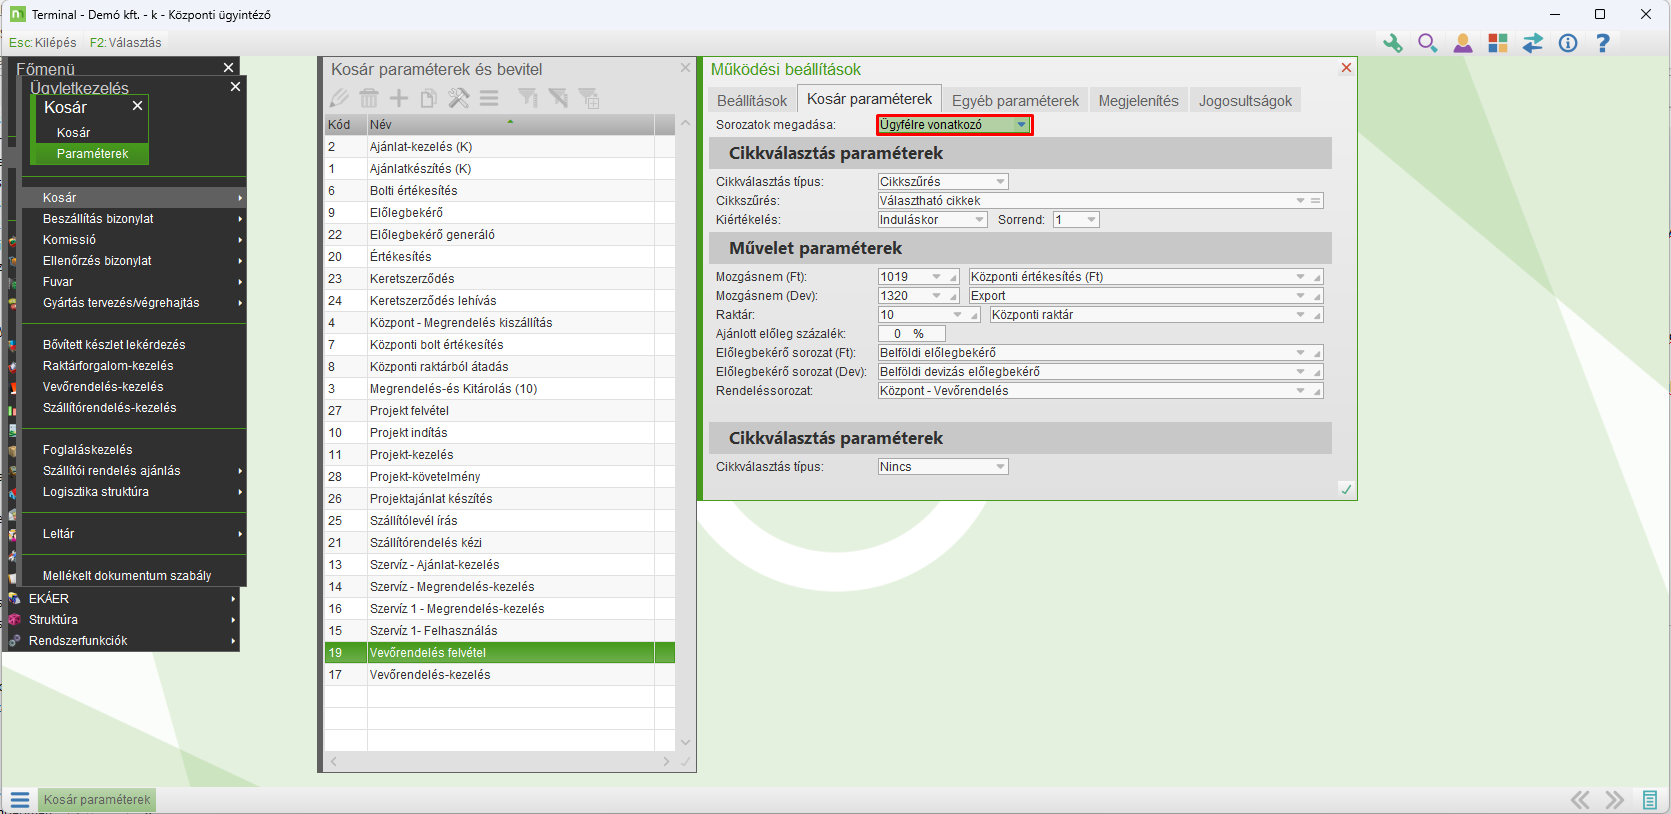
Task: Open the Komissió submenu in main menu
Action: (x=134, y=240)
